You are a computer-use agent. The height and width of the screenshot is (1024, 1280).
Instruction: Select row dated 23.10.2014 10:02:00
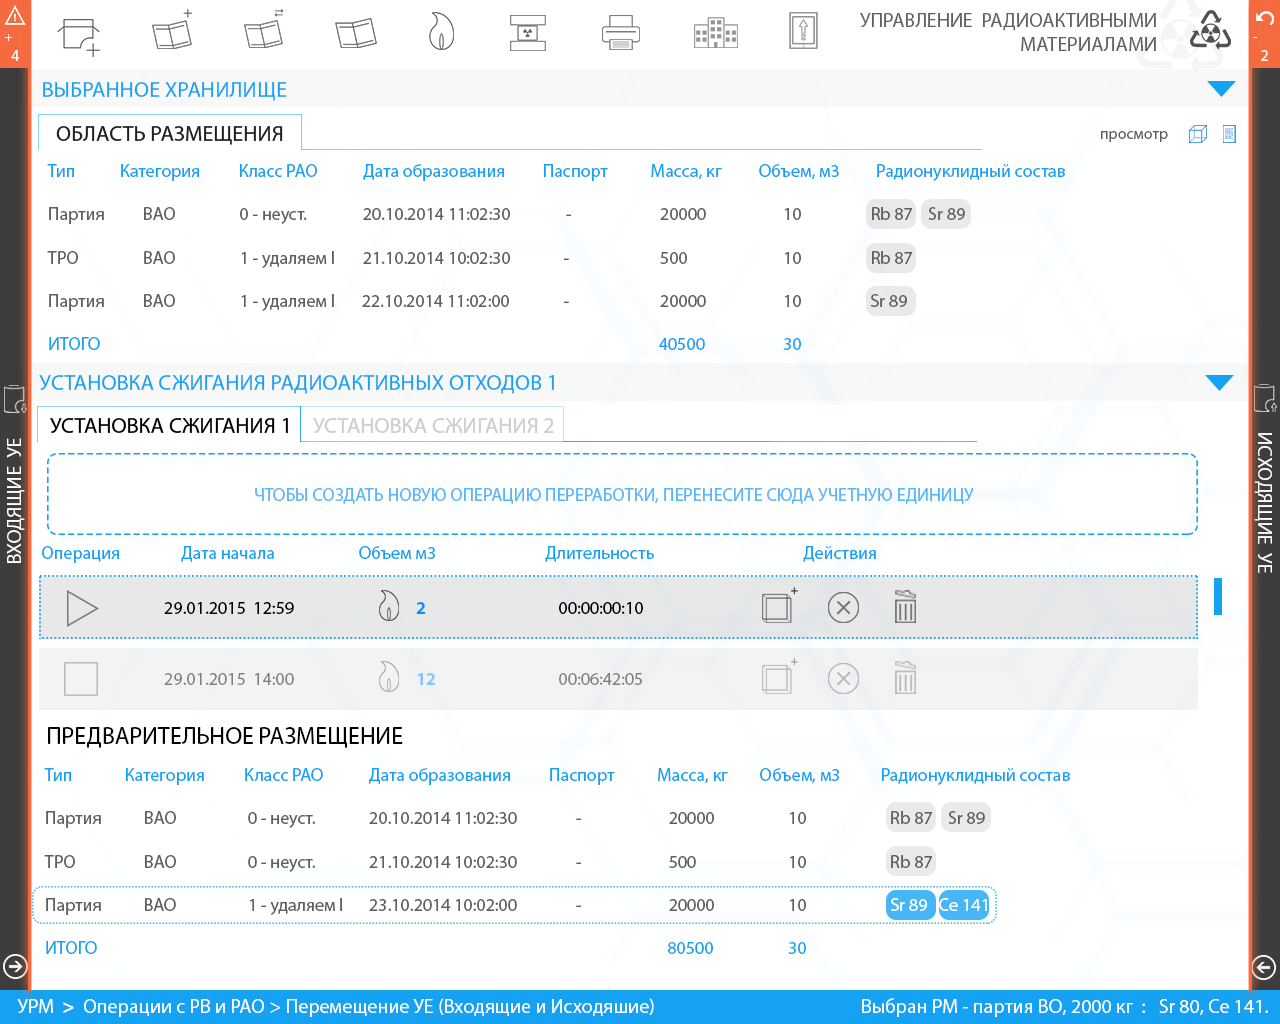tap(515, 905)
